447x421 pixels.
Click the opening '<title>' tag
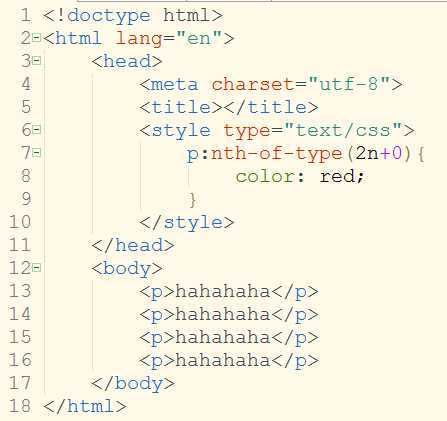click(x=181, y=107)
